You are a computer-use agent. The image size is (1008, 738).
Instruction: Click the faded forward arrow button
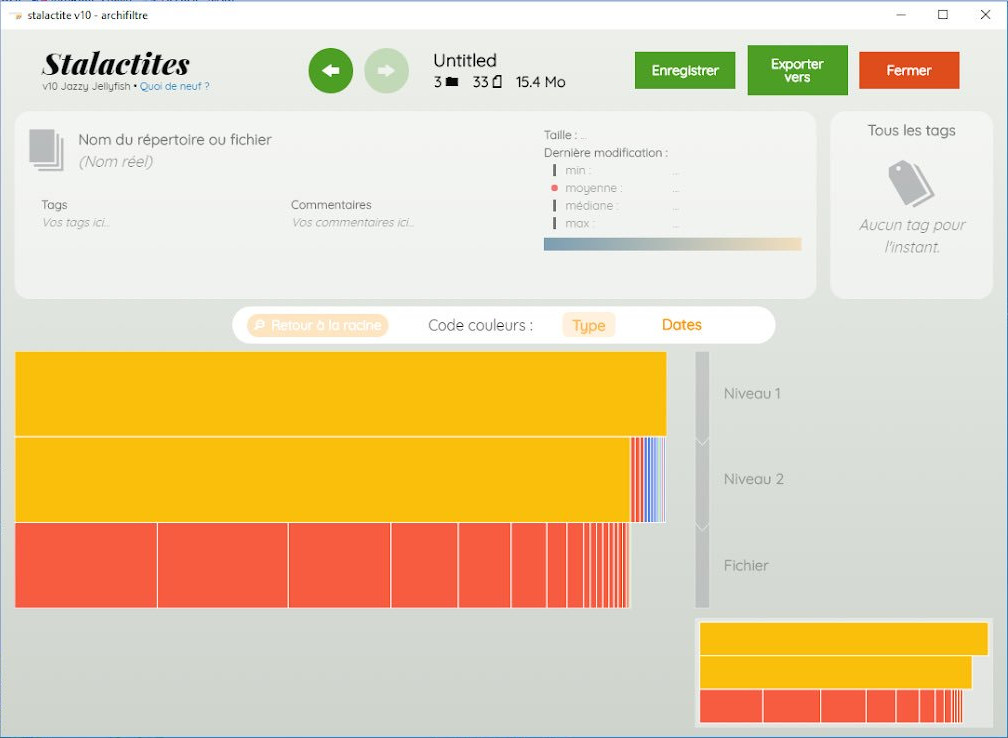[x=386, y=71]
